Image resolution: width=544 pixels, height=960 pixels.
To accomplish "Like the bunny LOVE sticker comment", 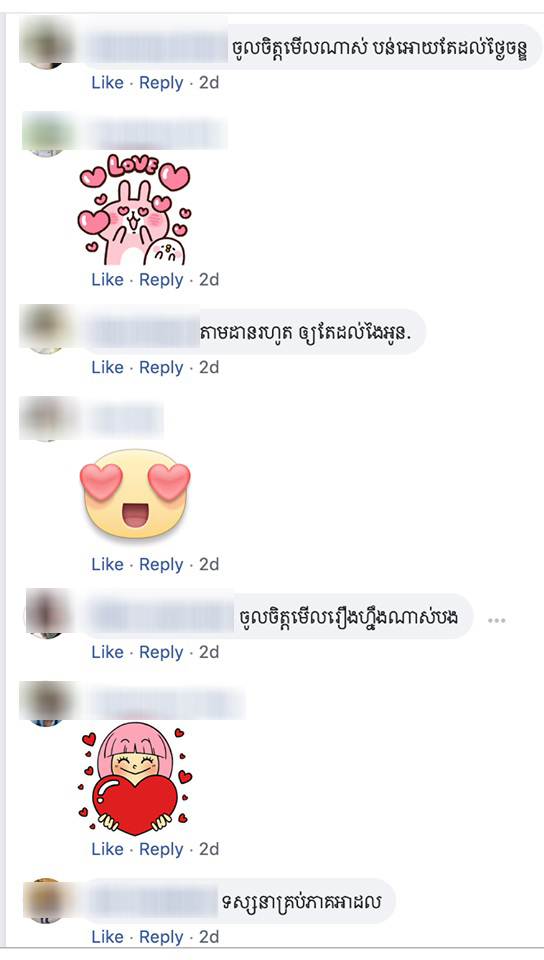I will (107, 280).
